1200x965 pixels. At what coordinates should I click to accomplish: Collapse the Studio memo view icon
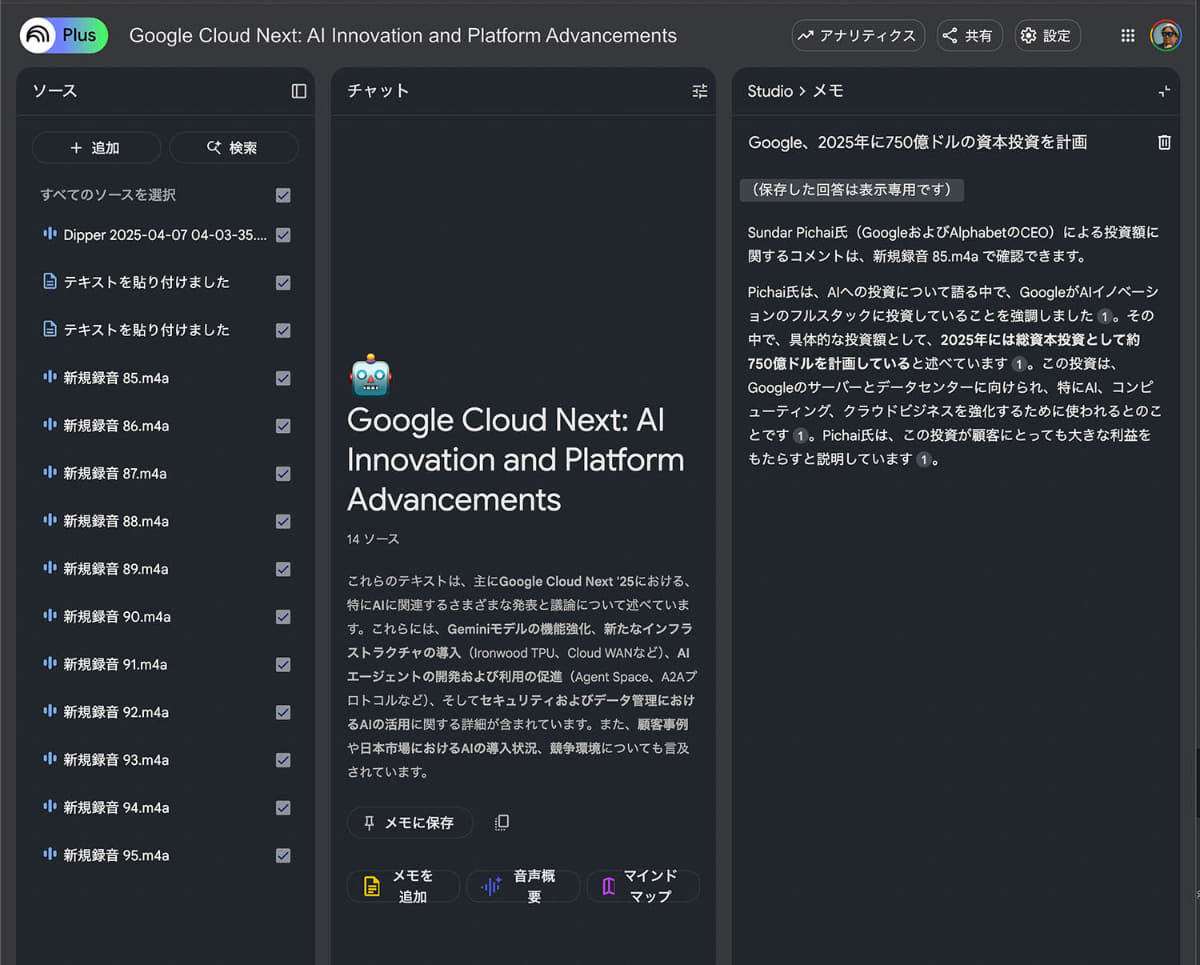click(1164, 91)
